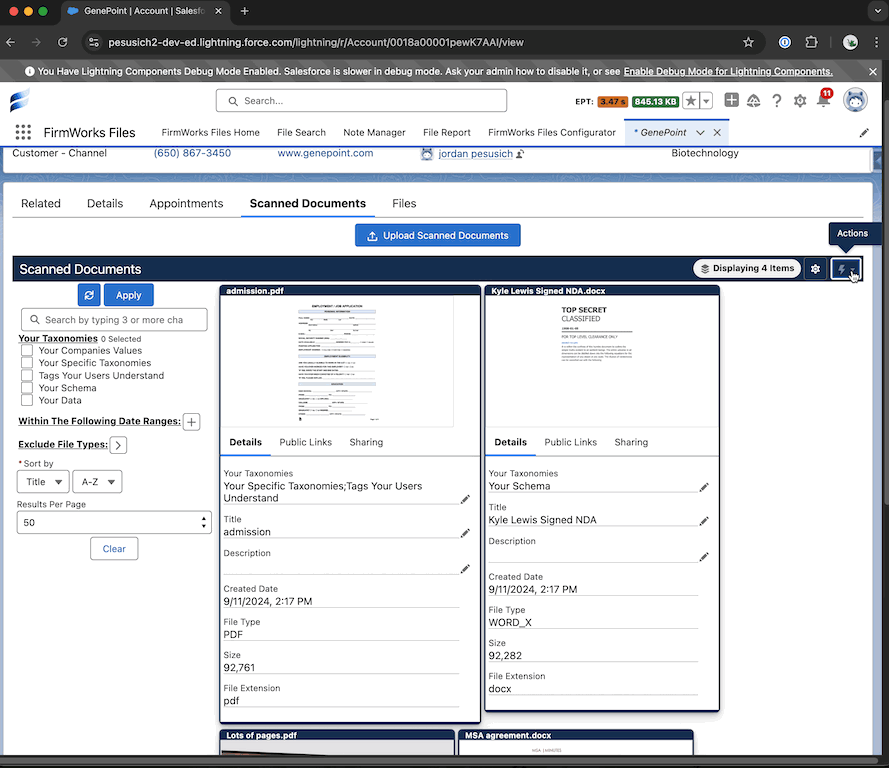
Task: Open the Actions lightning bolt menu
Action: 846,269
